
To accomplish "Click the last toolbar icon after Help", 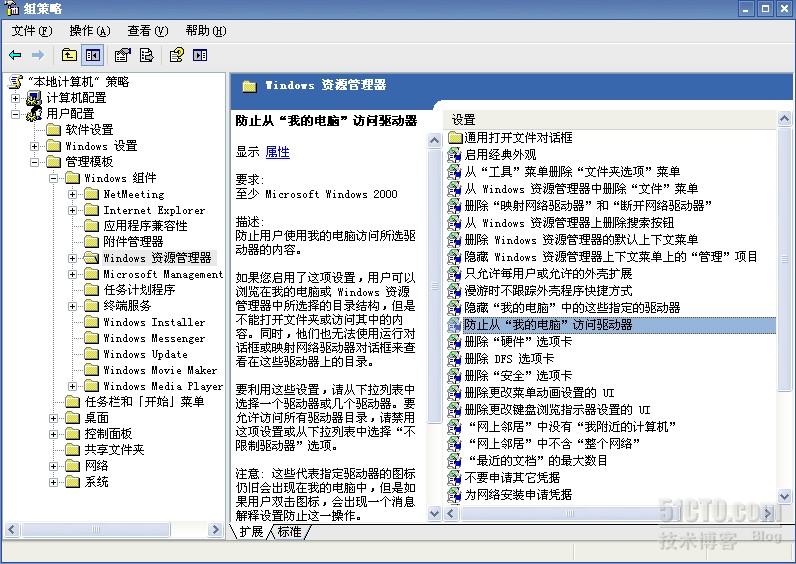I will 200,55.
